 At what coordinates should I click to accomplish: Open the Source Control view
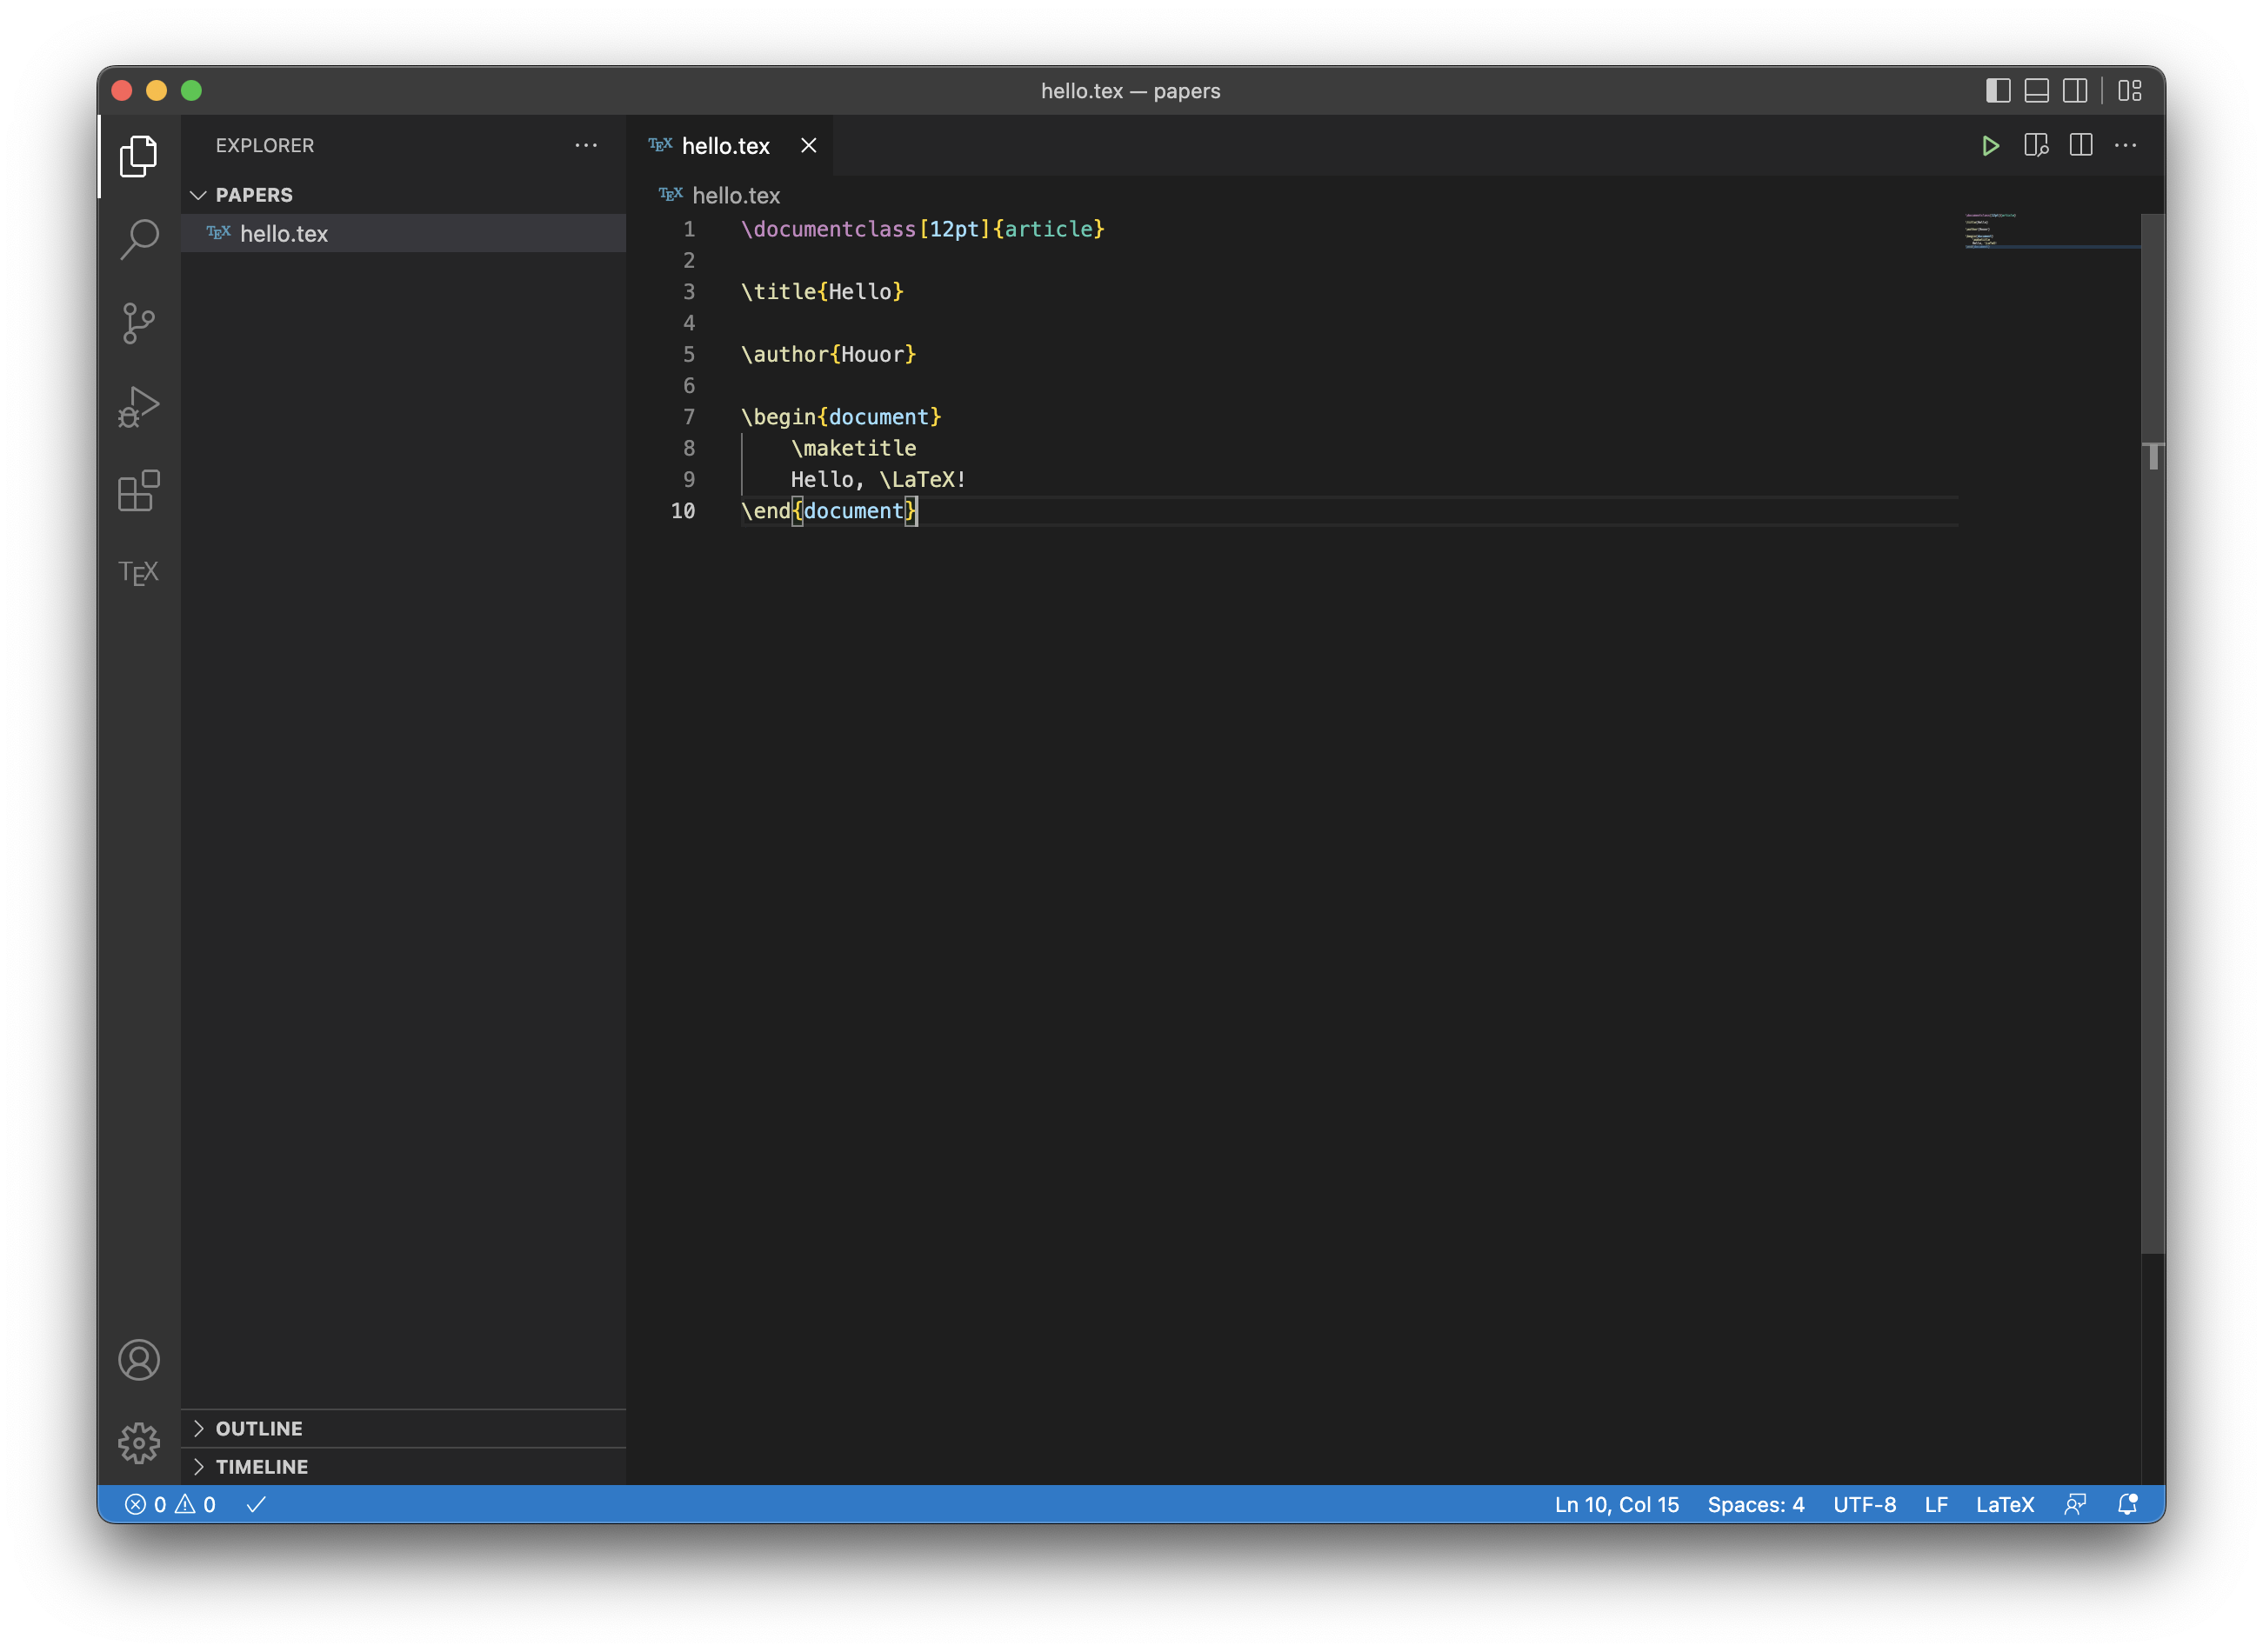(139, 322)
